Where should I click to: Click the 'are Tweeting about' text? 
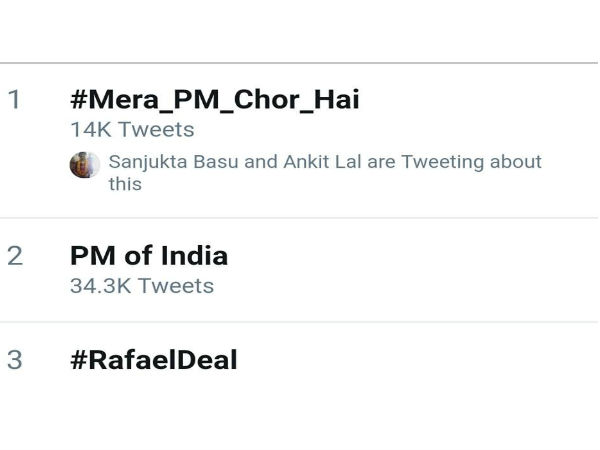click(440, 162)
